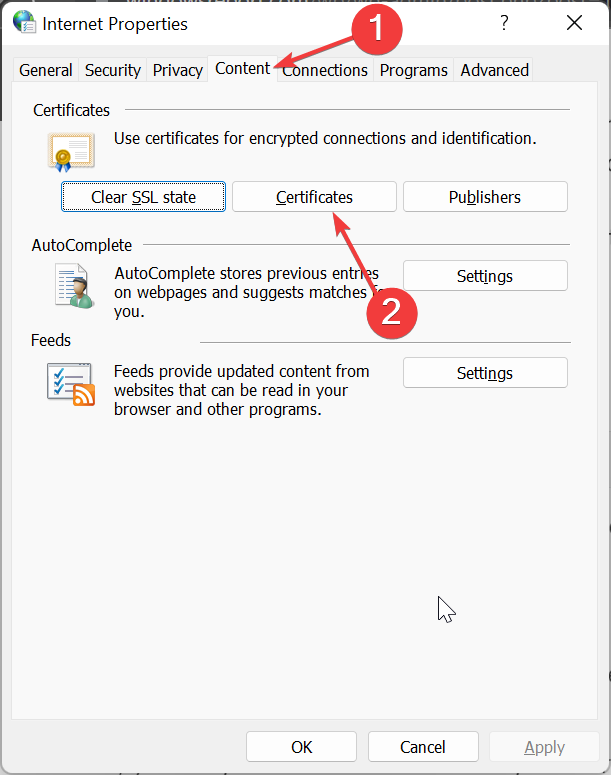The height and width of the screenshot is (775, 611).
Task: Open AutoComplete Settings
Action: click(x=485, y=276)
